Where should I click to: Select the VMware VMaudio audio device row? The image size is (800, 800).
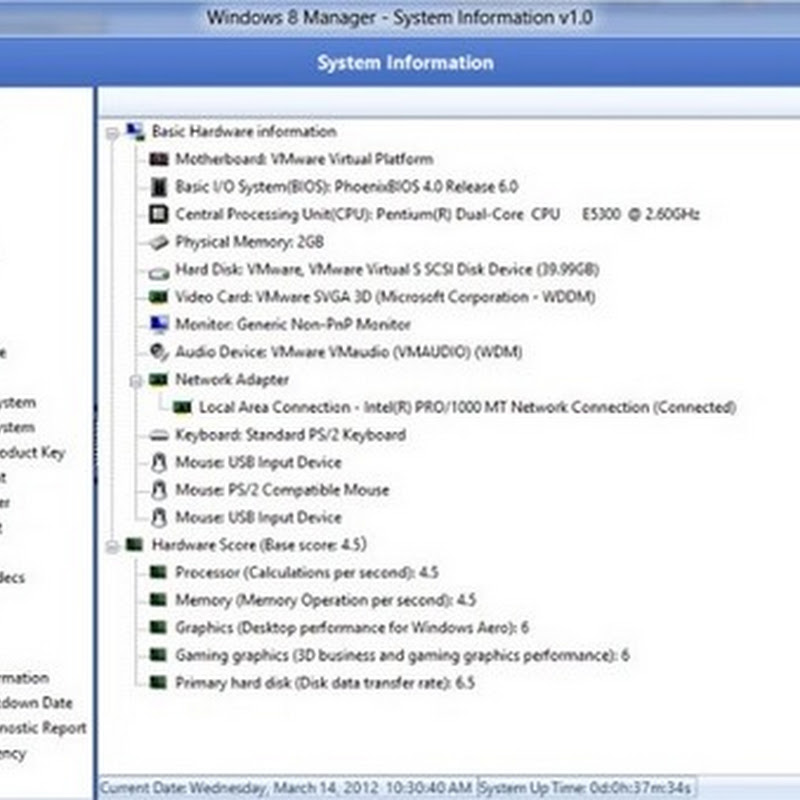pos(348,352)
